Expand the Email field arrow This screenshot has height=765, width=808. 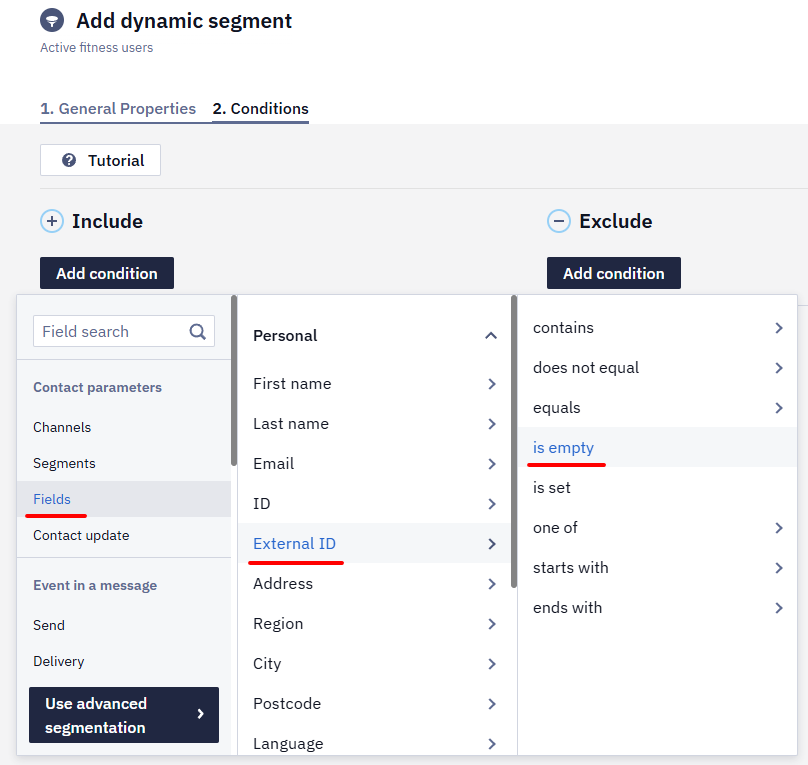[x=492, y=464]
